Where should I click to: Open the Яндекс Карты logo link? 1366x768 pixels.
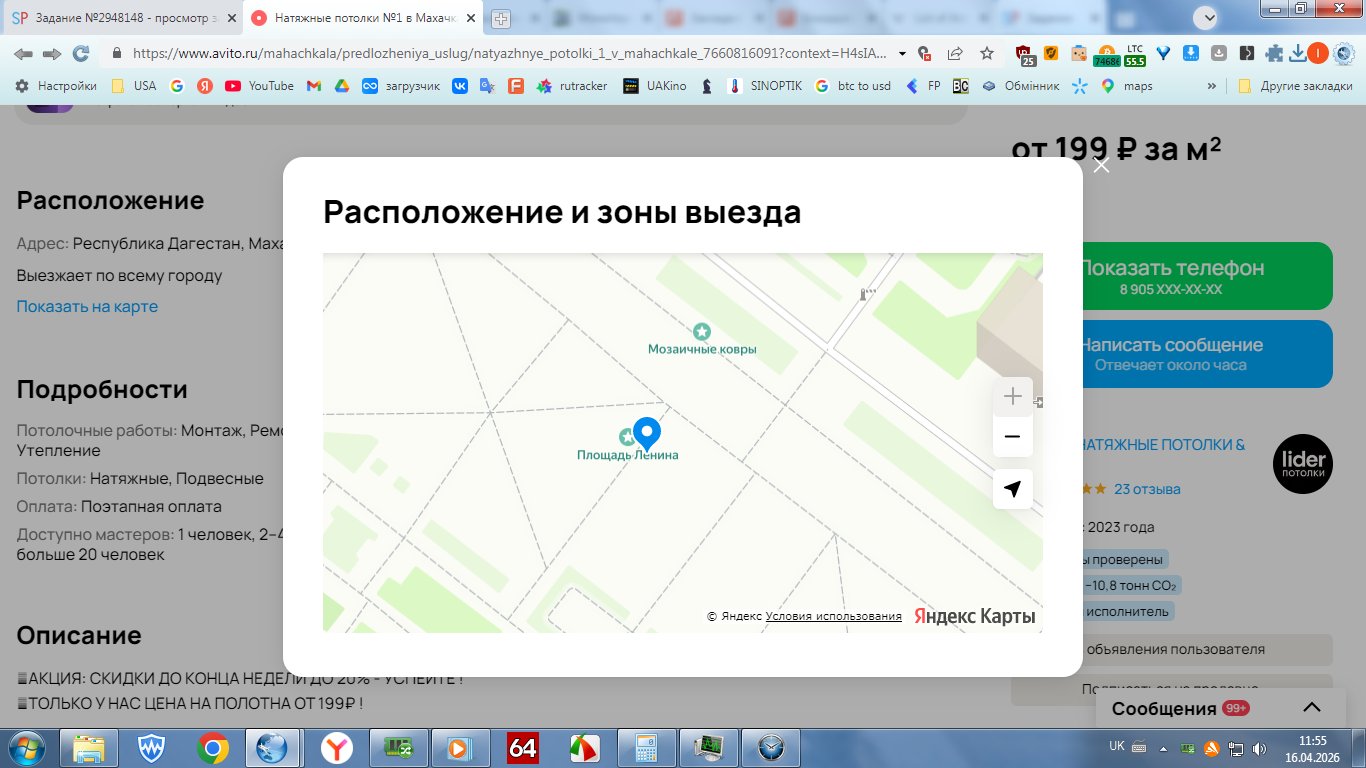[975, 616]
